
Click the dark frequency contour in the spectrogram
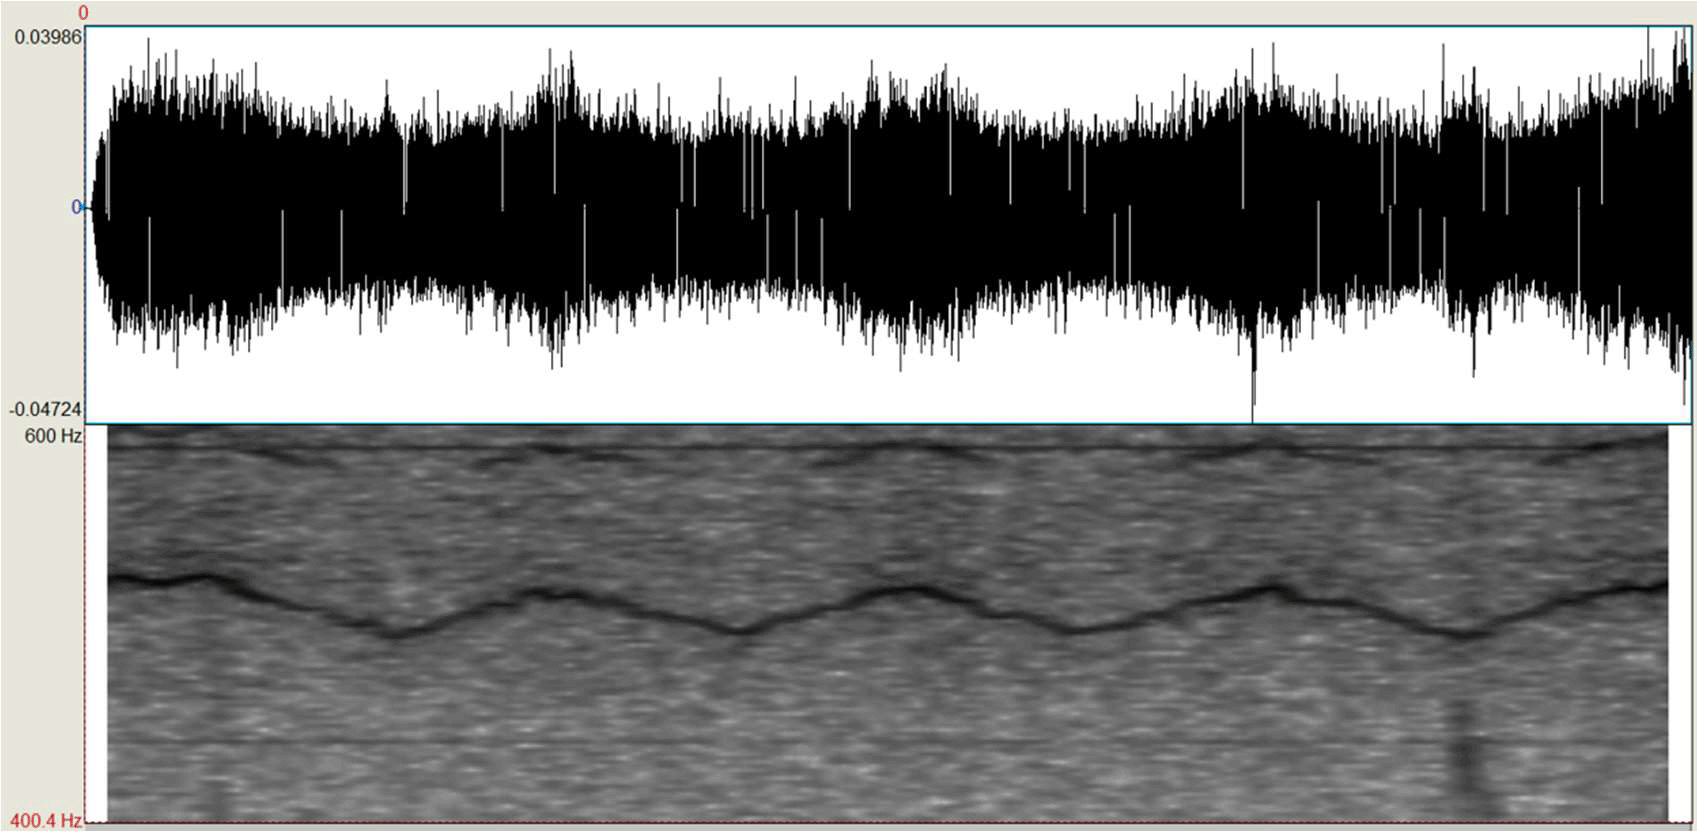pyautogui.click(x=888, y=604)
